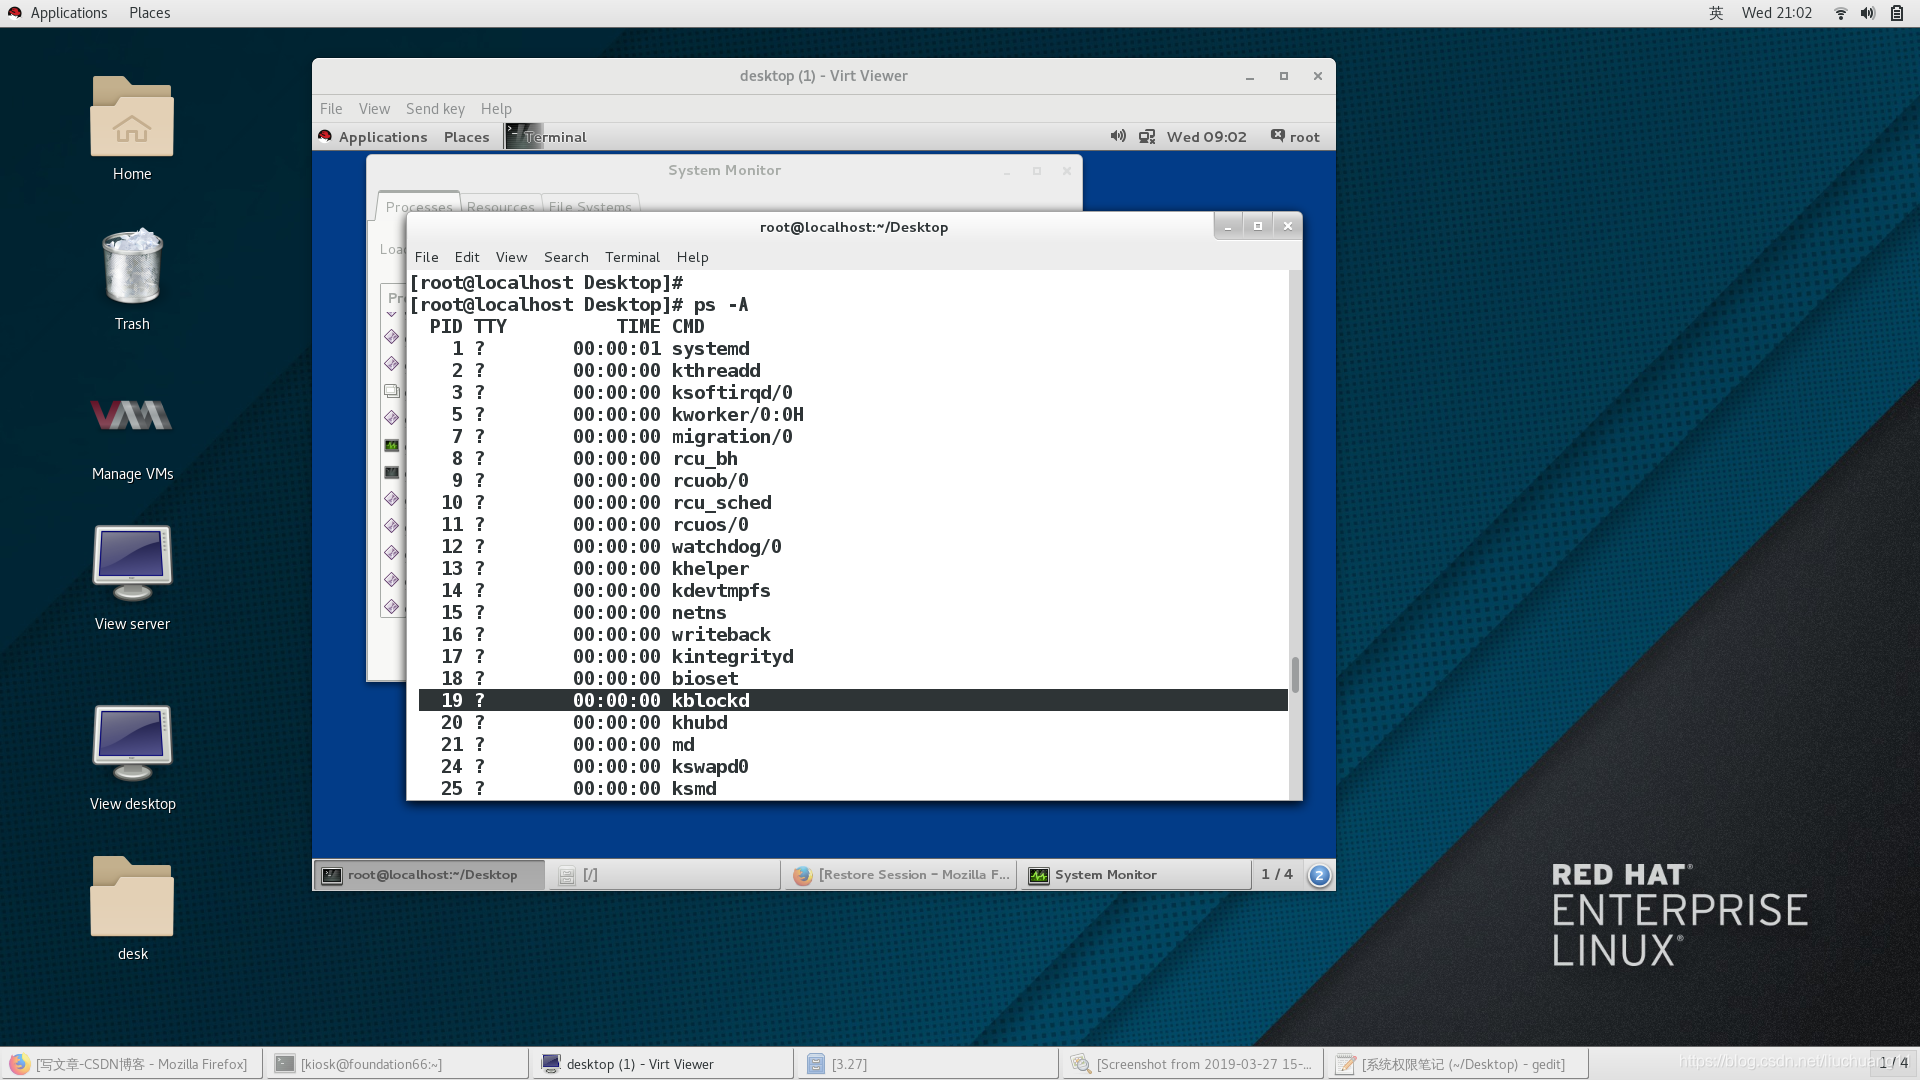Switch to System Monitor Resources tab
Screen dimensions: 1920x1080
500,205
